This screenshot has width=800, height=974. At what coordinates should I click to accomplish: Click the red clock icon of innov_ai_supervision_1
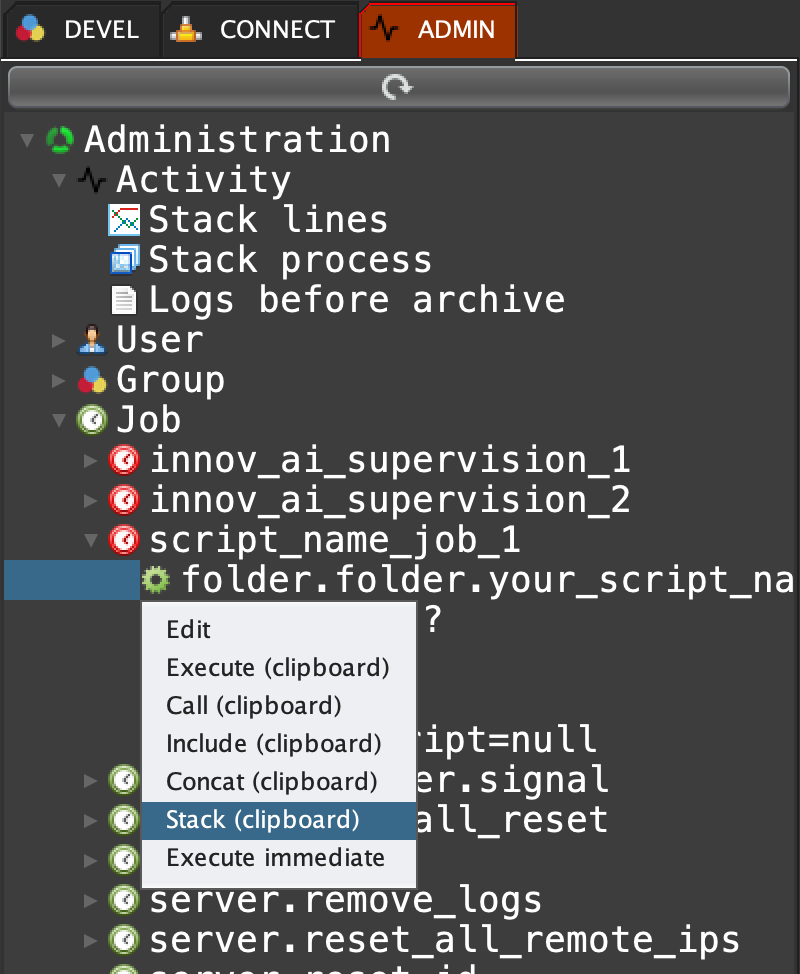pyautogui.click(x=124, y=460)
